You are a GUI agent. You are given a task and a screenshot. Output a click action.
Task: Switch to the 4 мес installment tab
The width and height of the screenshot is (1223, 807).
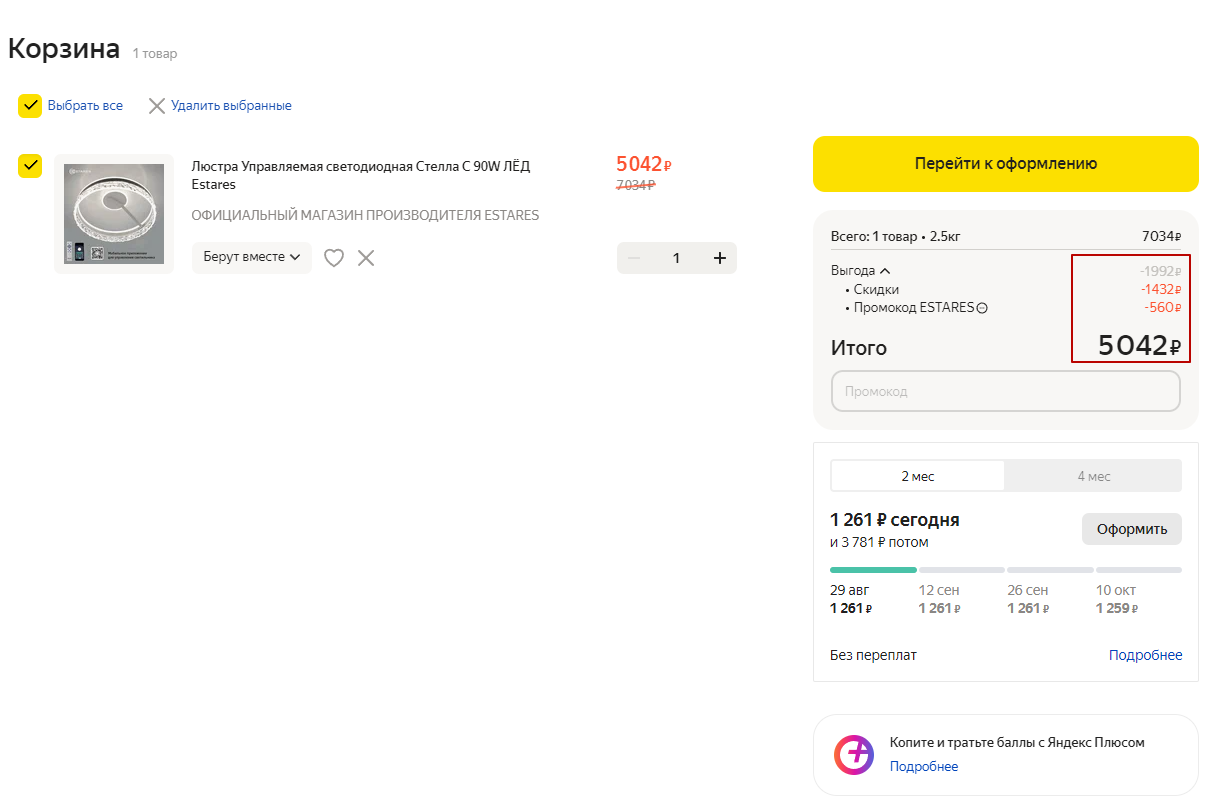tap(1093, 476)
